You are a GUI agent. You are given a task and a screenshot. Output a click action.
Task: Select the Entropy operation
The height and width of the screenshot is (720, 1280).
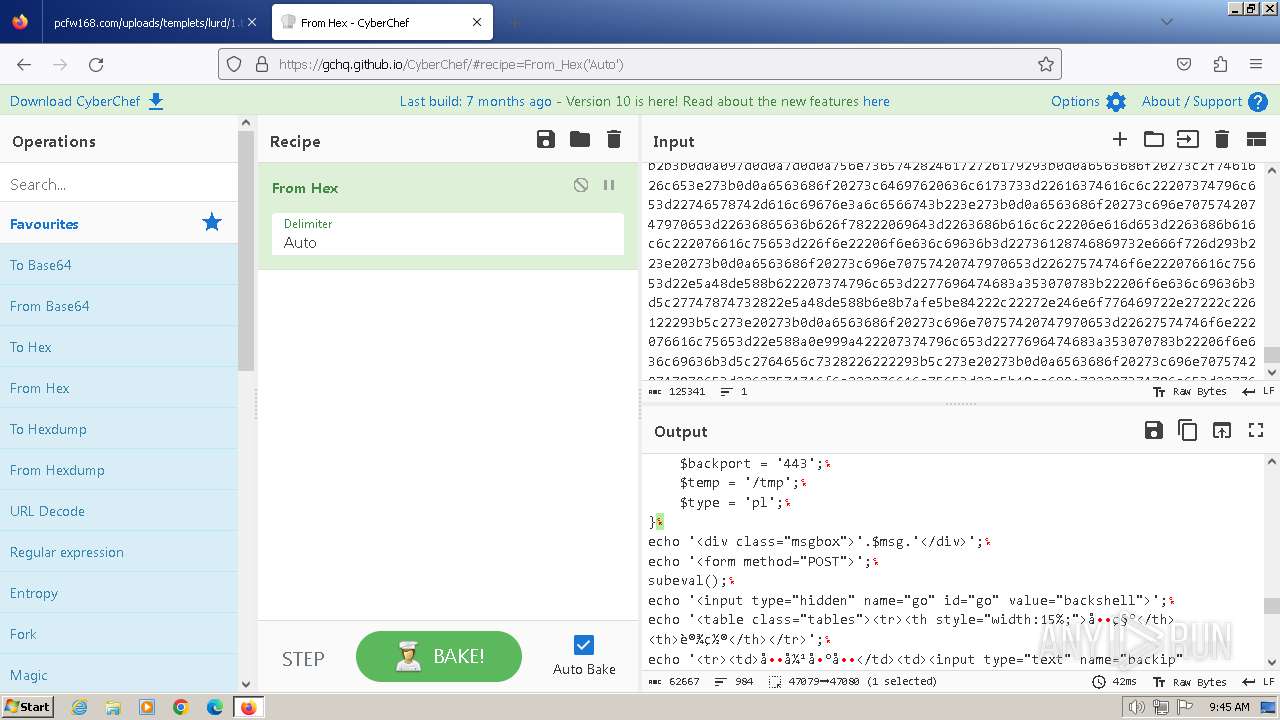click(119, 593)
